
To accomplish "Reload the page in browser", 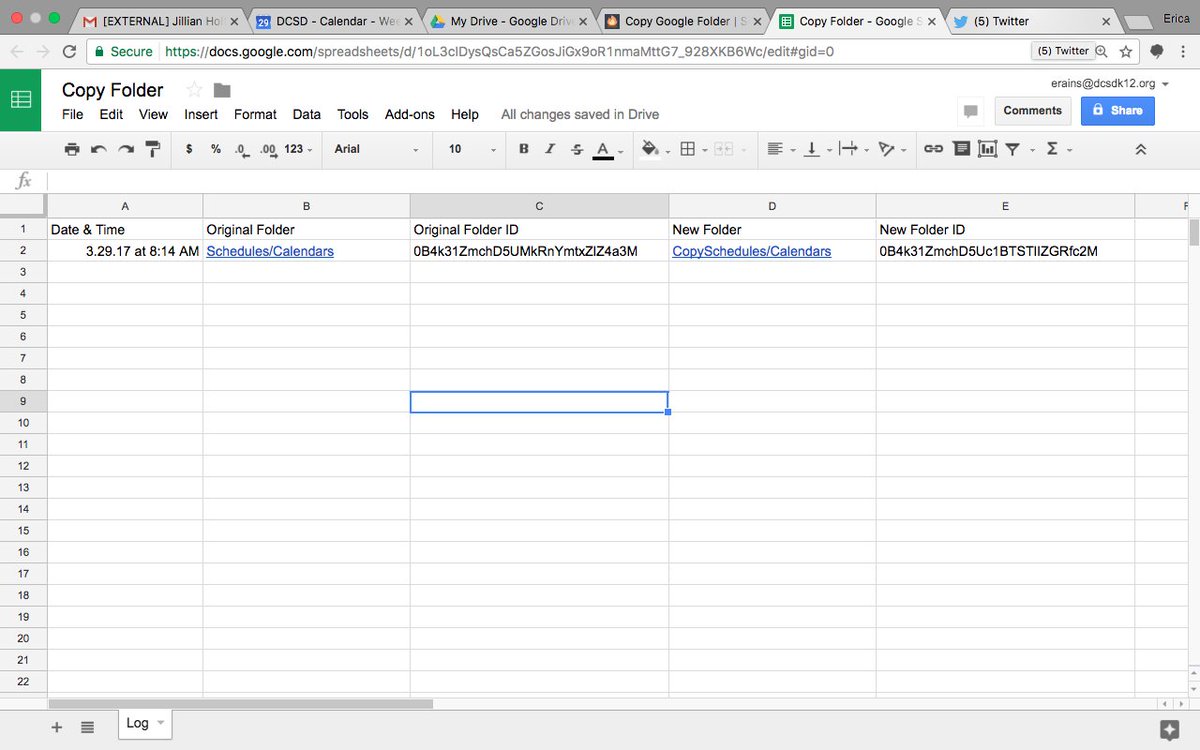I will [x=69, y=51].
